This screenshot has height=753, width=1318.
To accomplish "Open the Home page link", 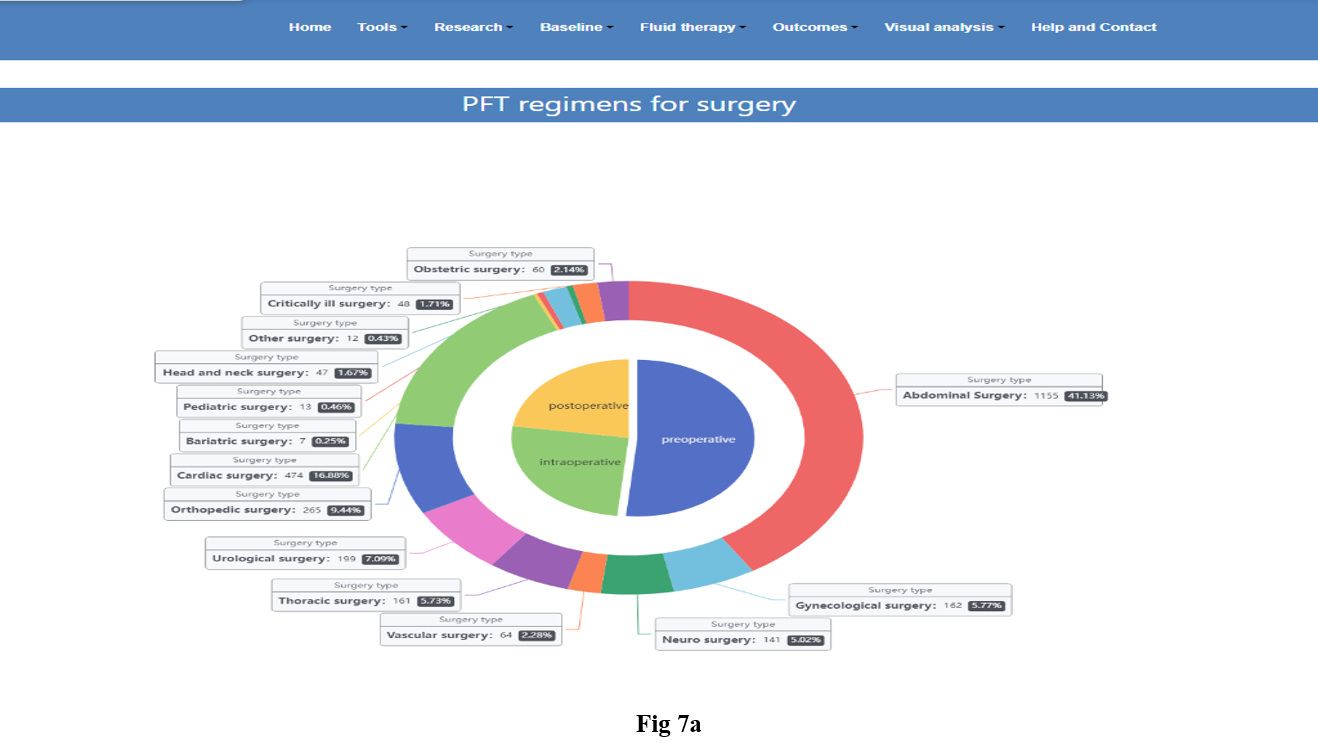I will click(x=310, y=27).
